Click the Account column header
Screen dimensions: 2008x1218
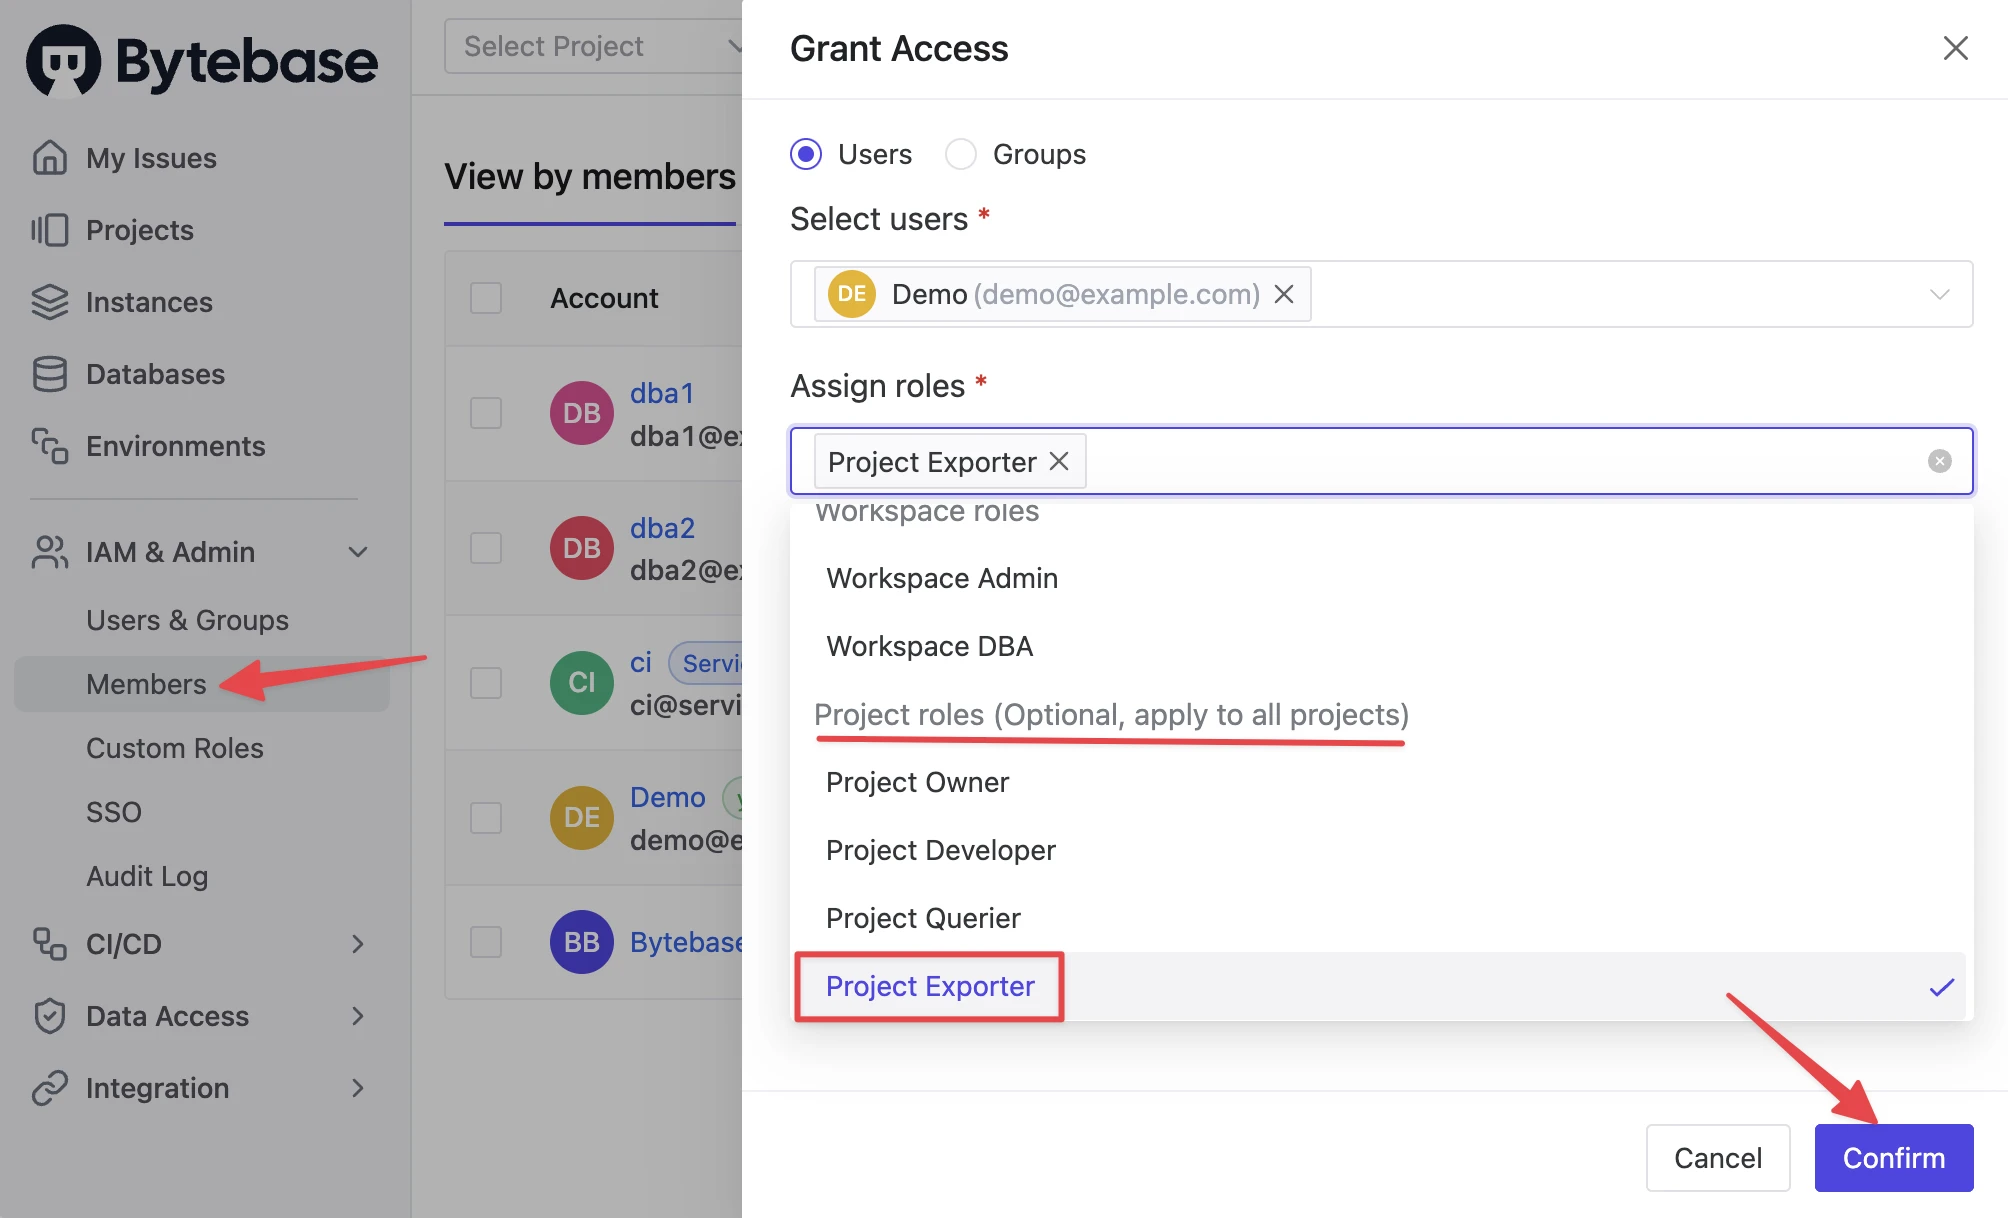point(604,298)
